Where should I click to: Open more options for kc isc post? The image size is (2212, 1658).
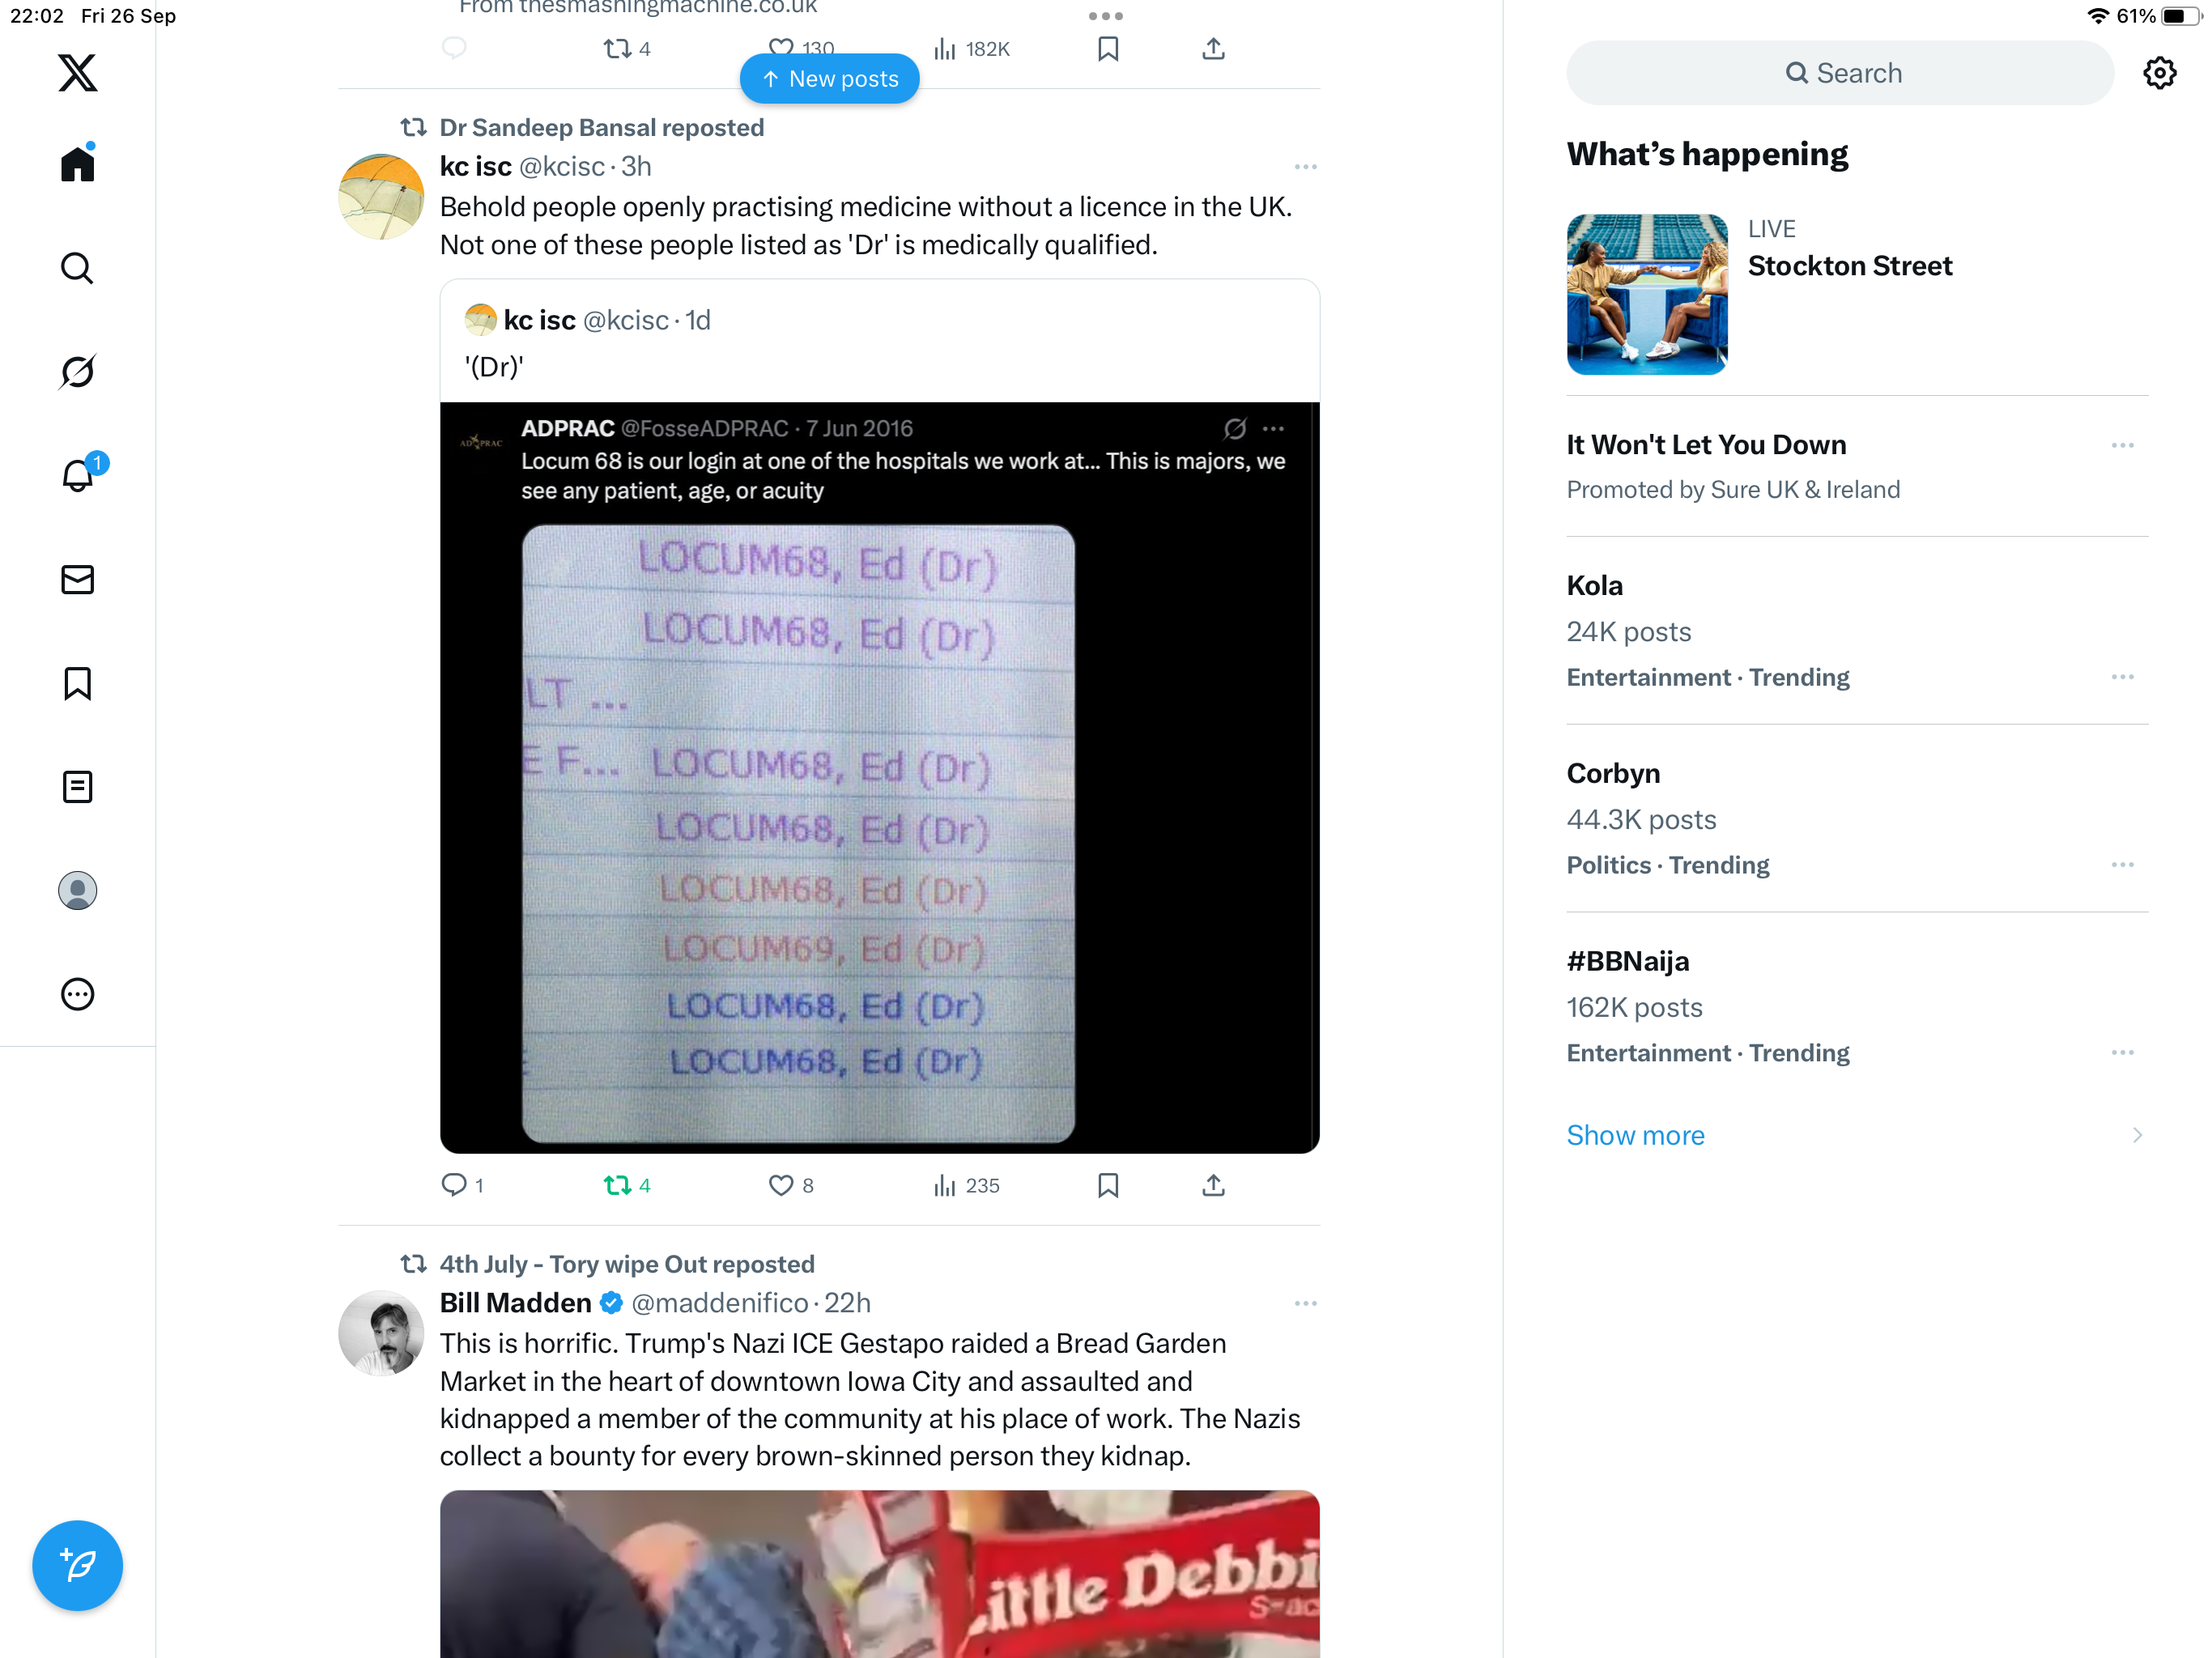click(x=1305, y=167)
